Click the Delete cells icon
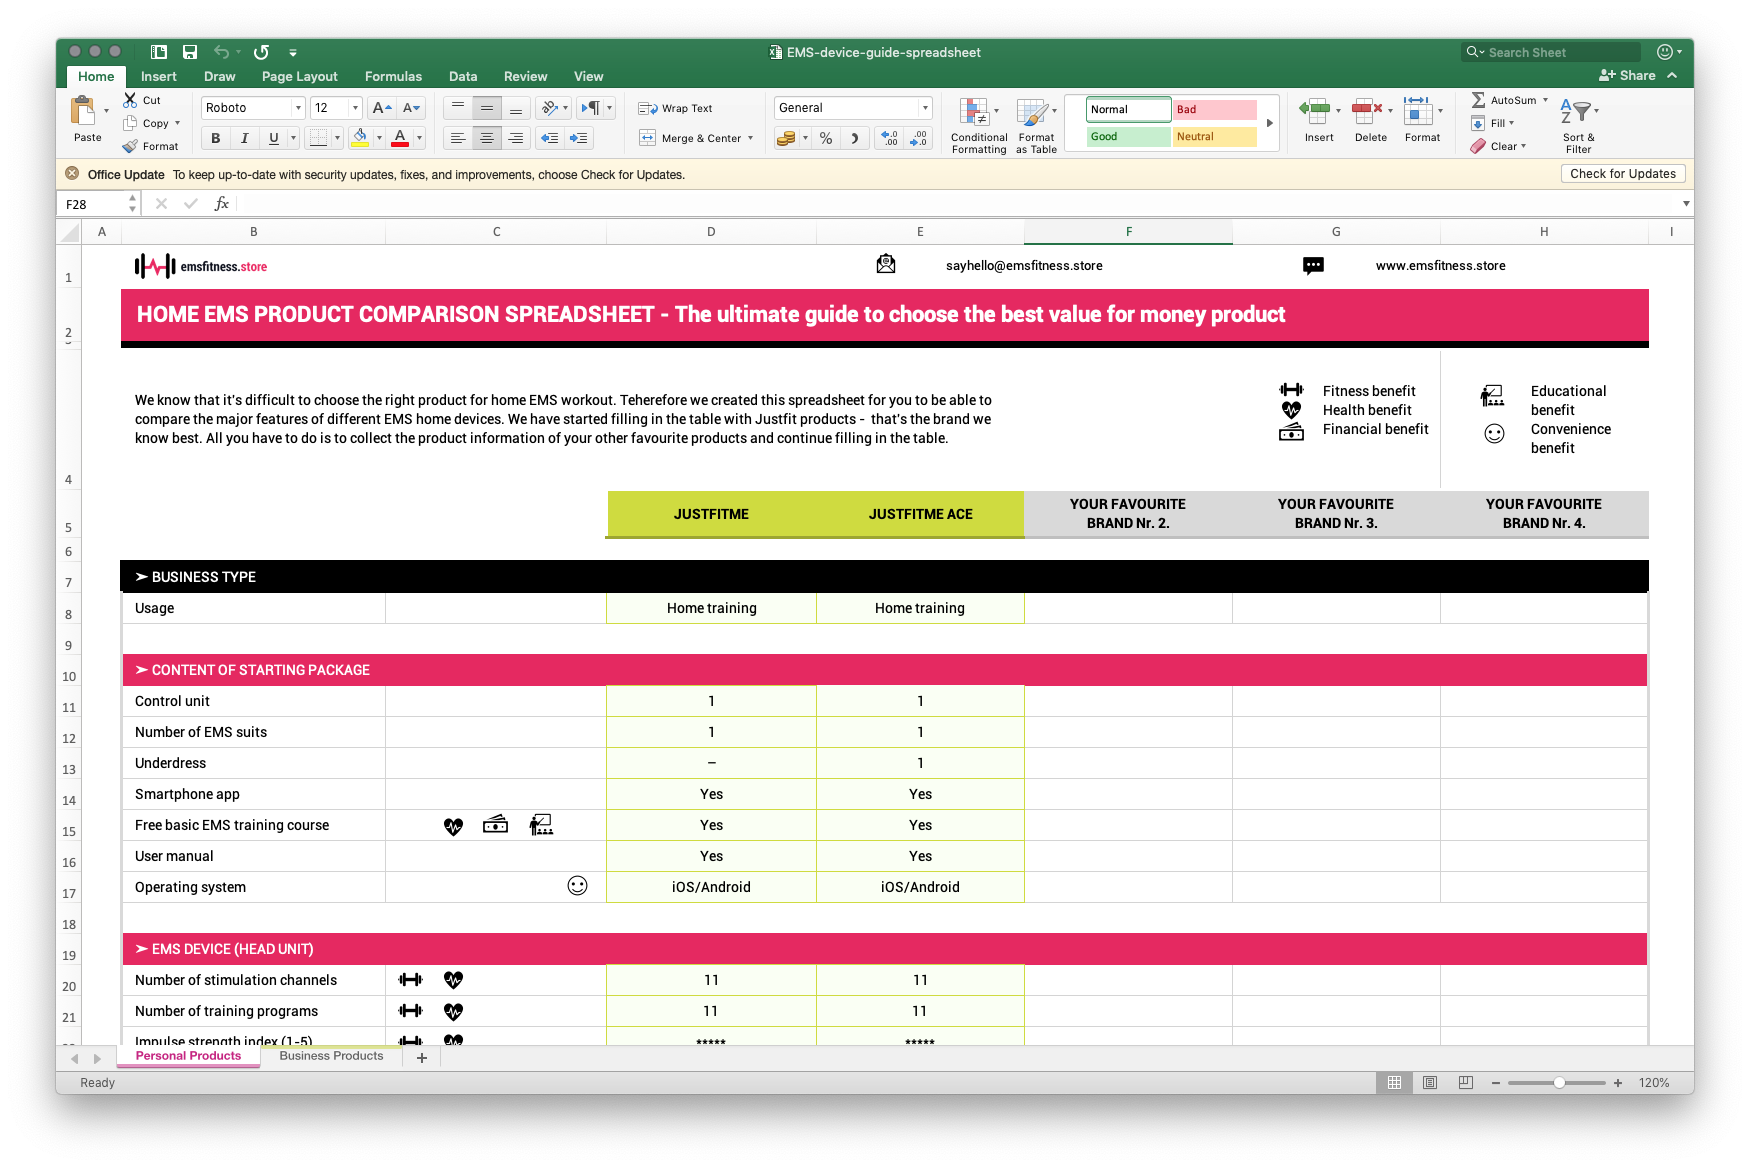 pyautogui.click(x=1366, y=111)
